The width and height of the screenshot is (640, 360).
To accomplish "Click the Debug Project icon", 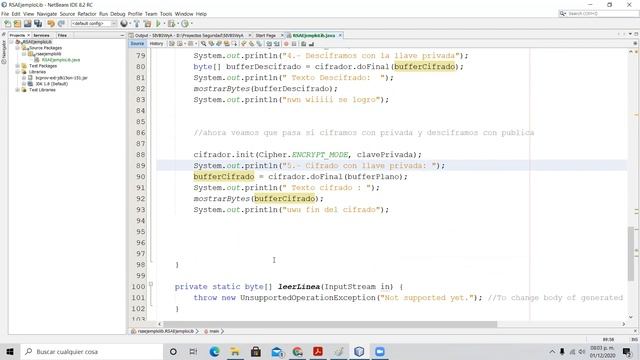I will tap(171, 24).
